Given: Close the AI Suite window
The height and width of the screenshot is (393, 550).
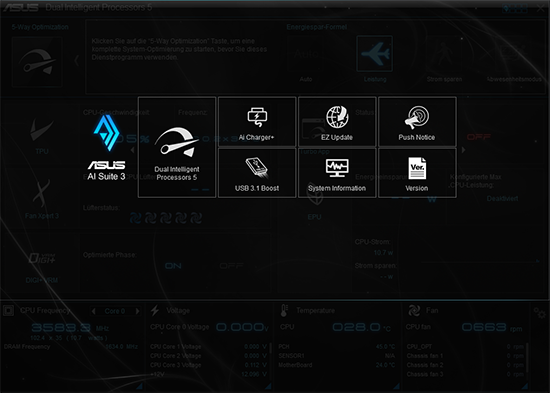Looking at the screenshot, I should (x=540, y=9).
